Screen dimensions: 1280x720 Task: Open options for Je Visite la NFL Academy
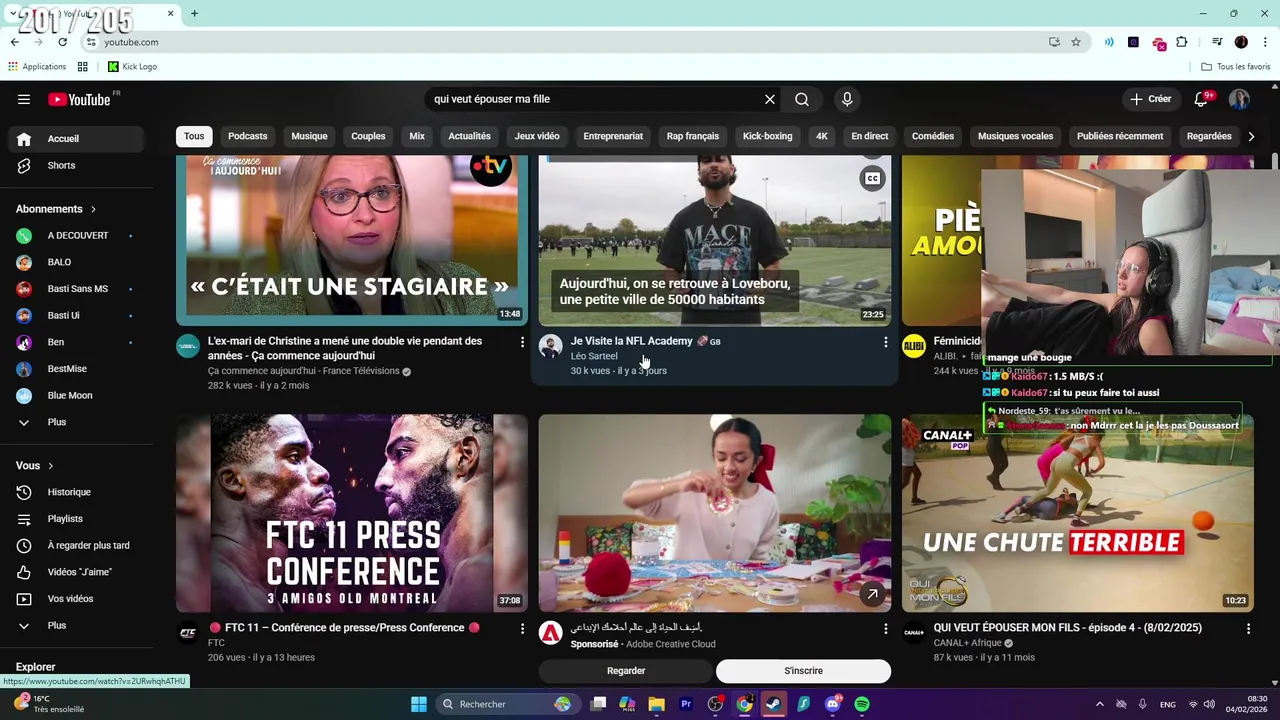[885, 342]
